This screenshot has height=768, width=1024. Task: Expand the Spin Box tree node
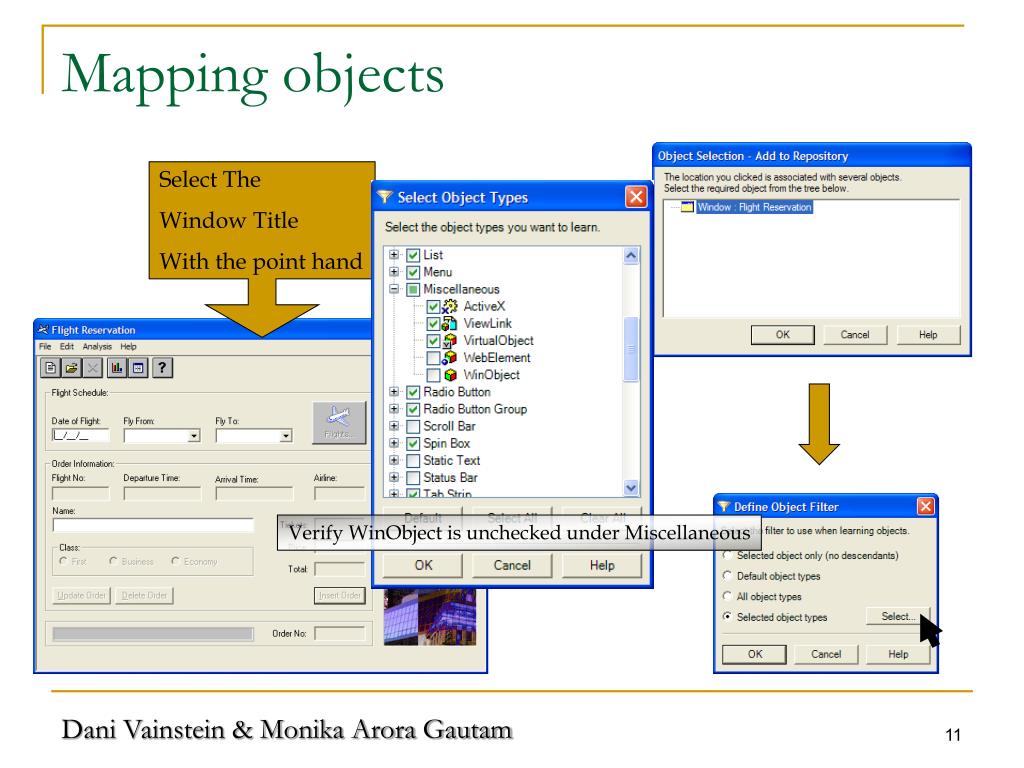pyautogui.click(x=394, y=443)
